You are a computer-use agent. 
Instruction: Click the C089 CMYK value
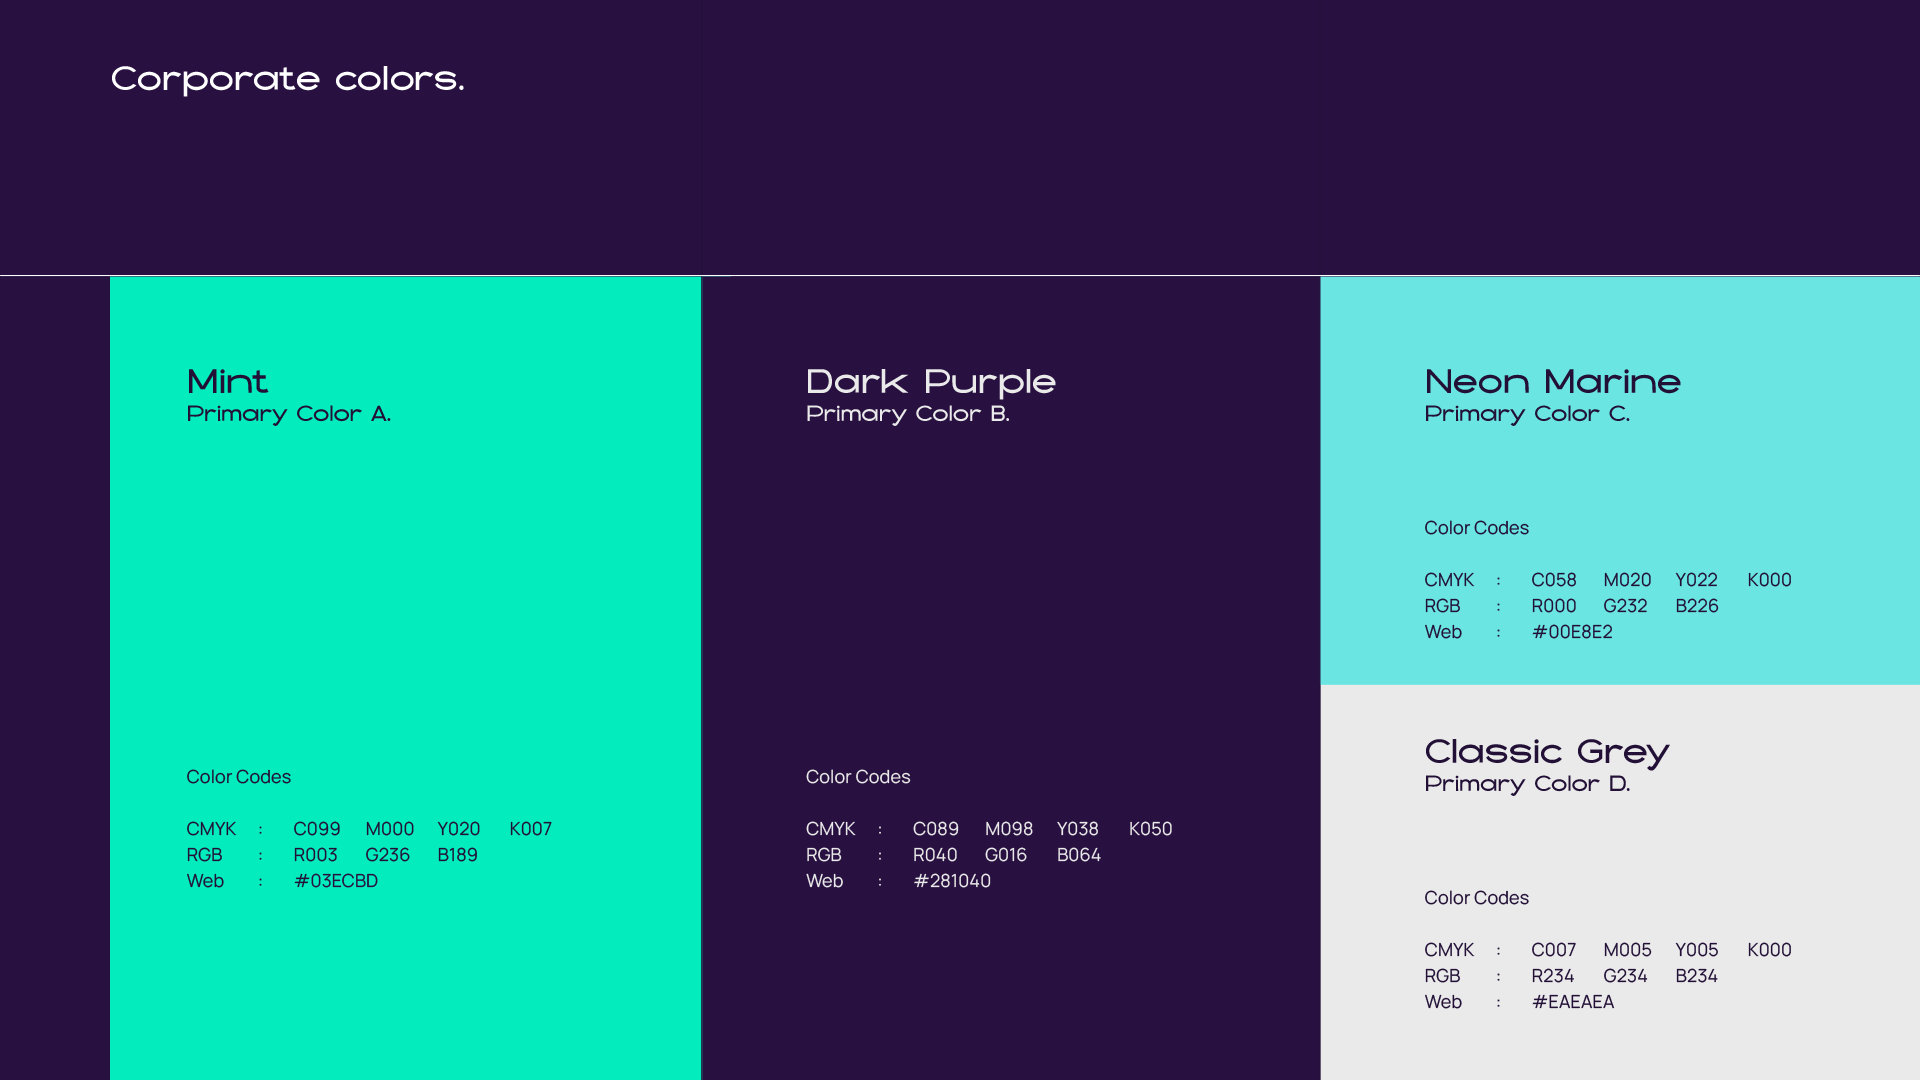click(x=935, y=829)
